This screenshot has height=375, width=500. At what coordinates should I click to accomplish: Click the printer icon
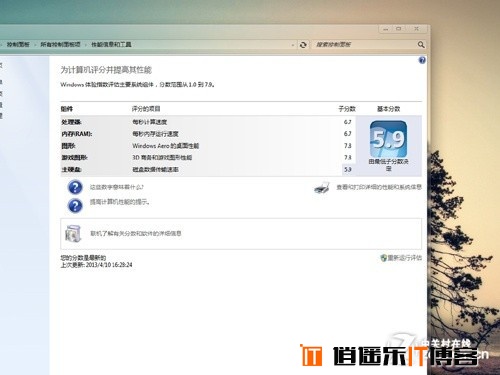pyautogui.click(x=322, y=188)
